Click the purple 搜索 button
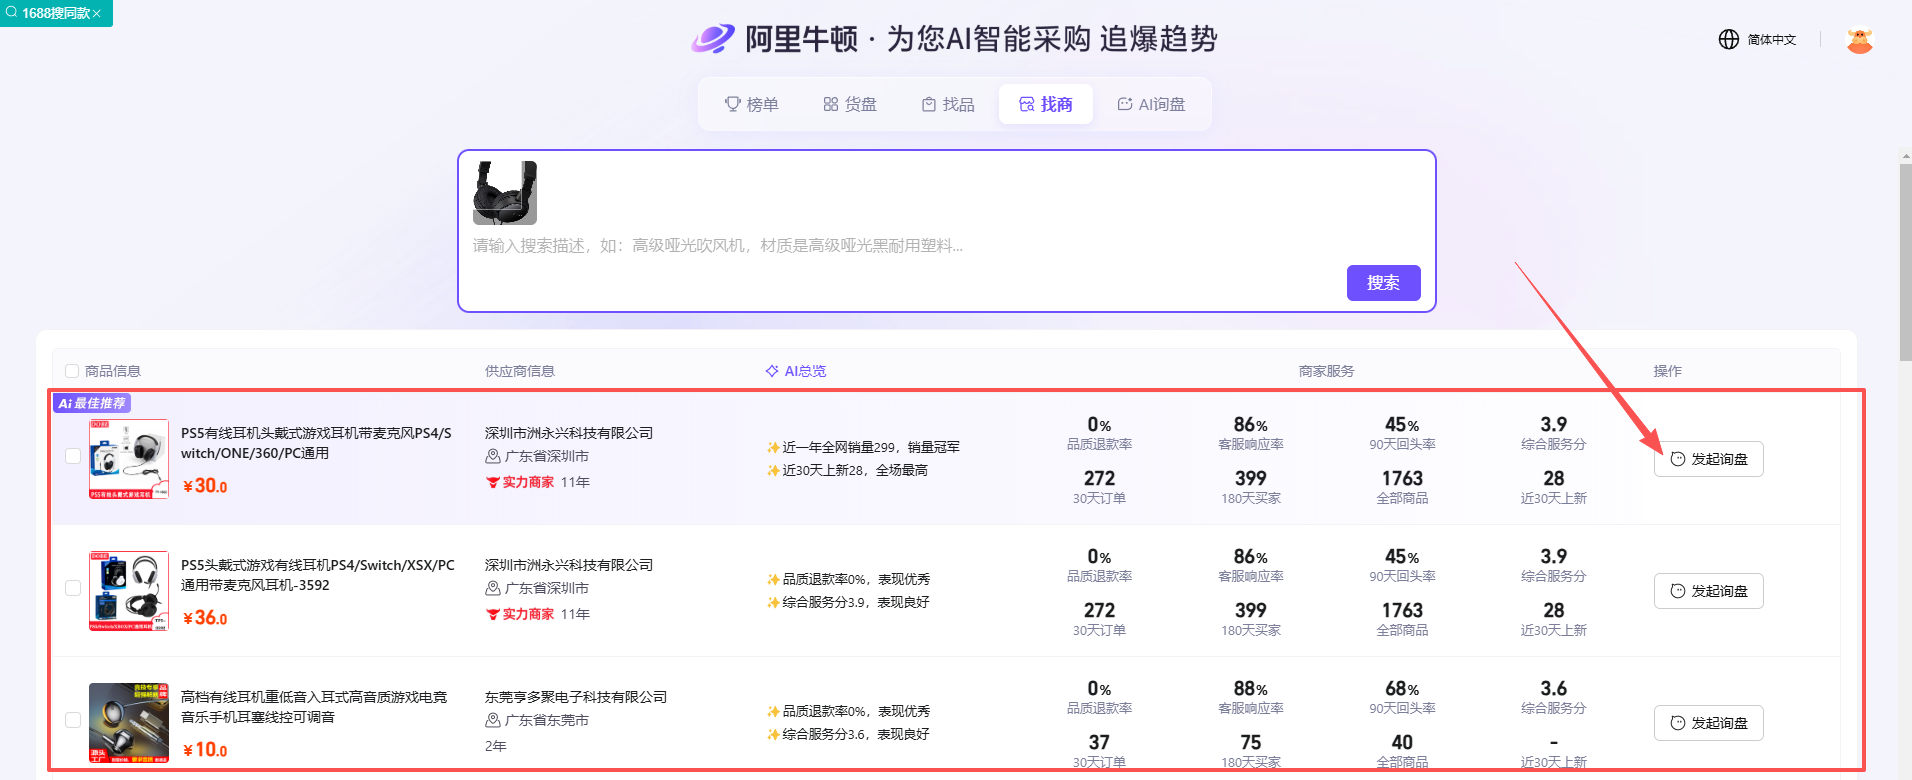Image resolution: width=1912 pixels, height=780 pixels. coord(1384,283)
